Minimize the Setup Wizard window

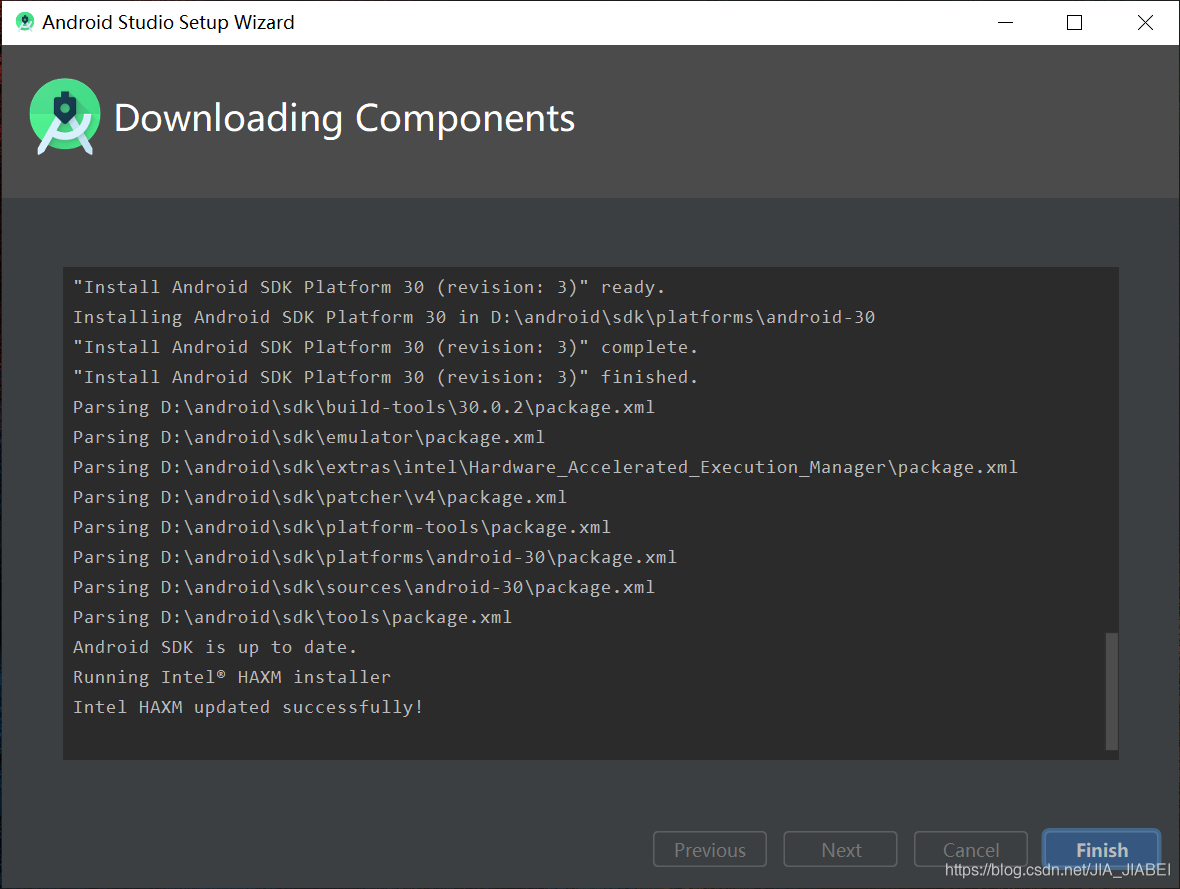[1005, 23]
